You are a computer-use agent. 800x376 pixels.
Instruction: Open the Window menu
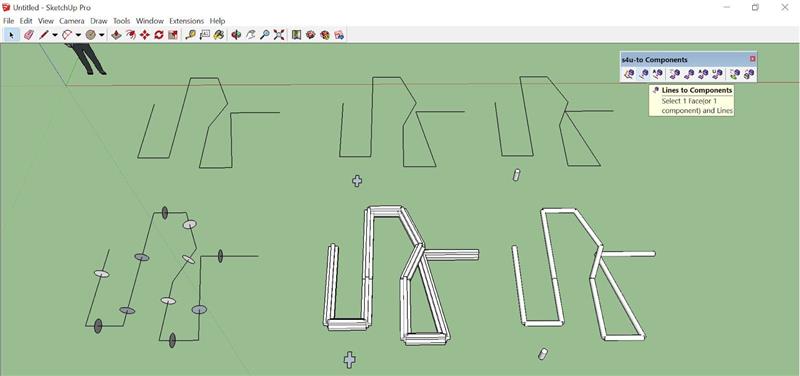click(150, 21)
